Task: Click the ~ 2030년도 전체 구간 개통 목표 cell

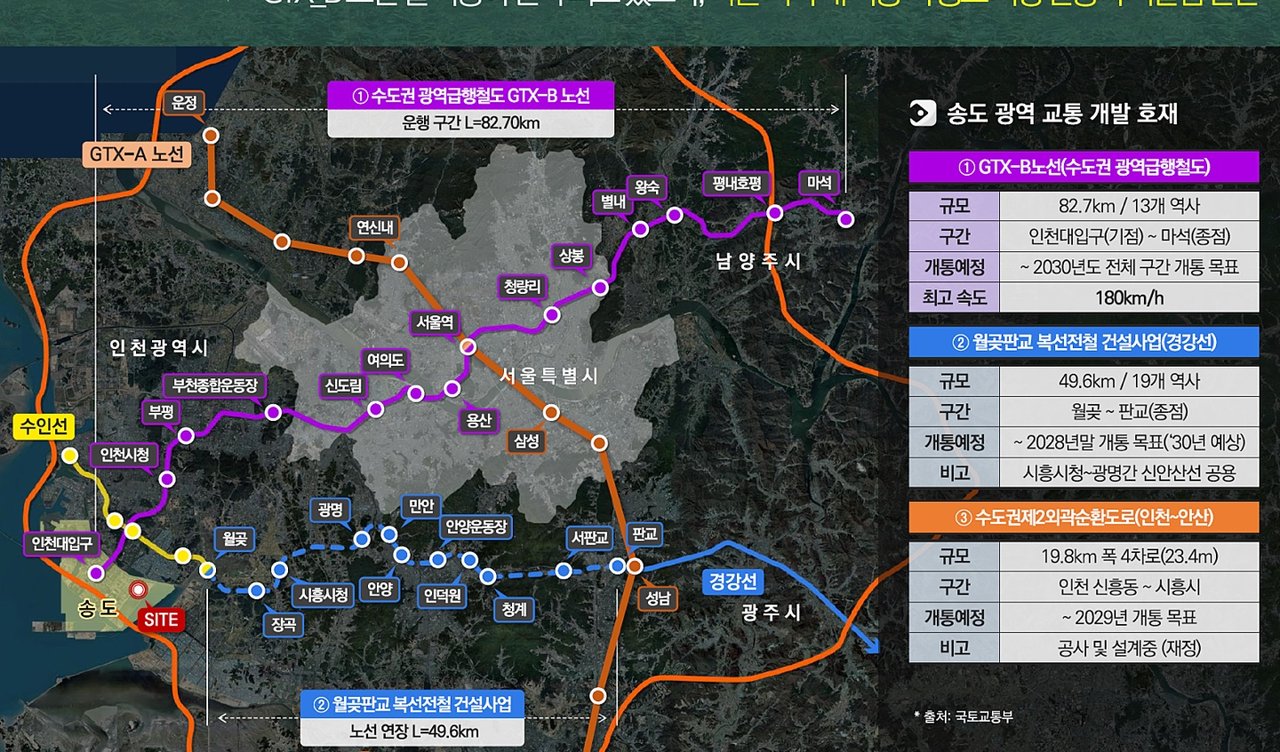Action: (x=1129, y=267)
